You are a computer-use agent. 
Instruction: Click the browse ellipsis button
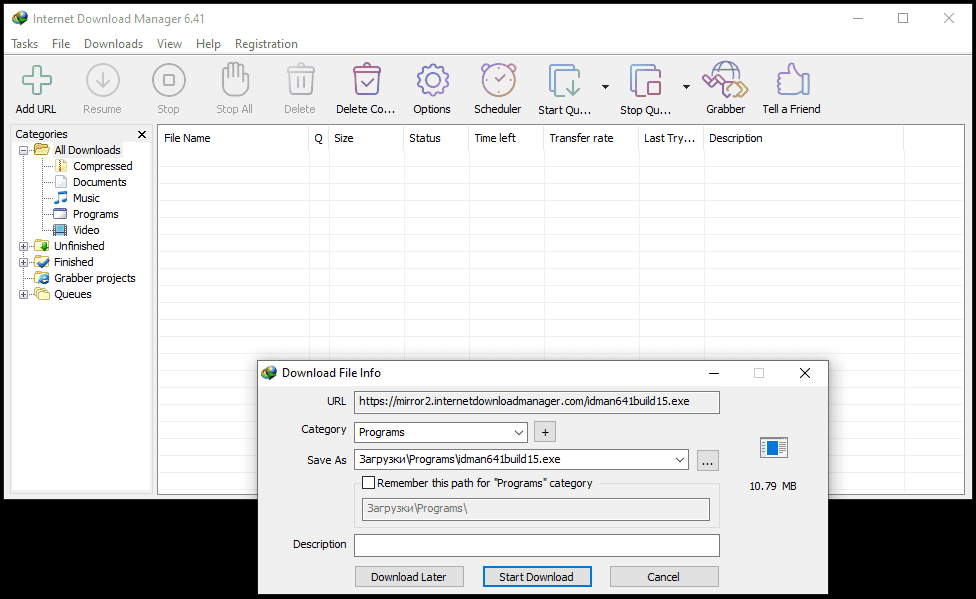(708, 461)
